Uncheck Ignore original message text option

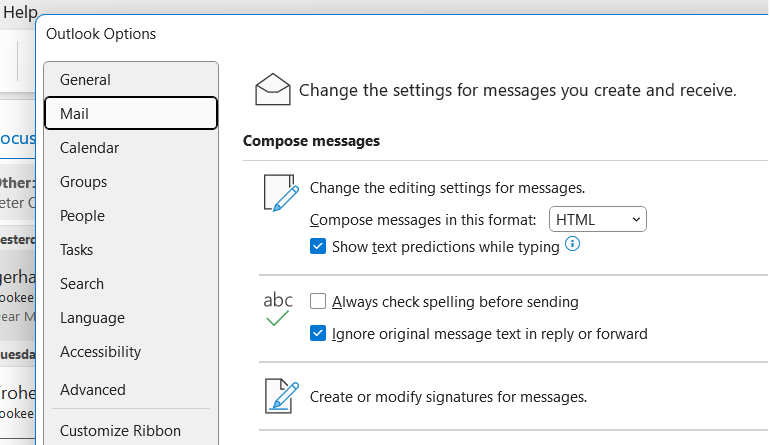(x=318, y=334)
